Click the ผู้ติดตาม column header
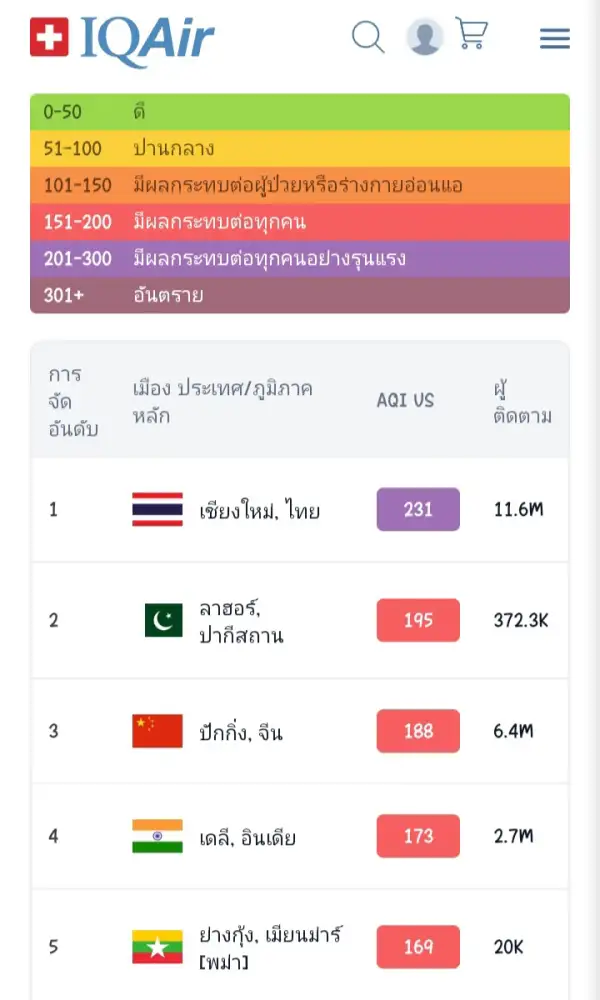600x1000 pixels. 522,402
